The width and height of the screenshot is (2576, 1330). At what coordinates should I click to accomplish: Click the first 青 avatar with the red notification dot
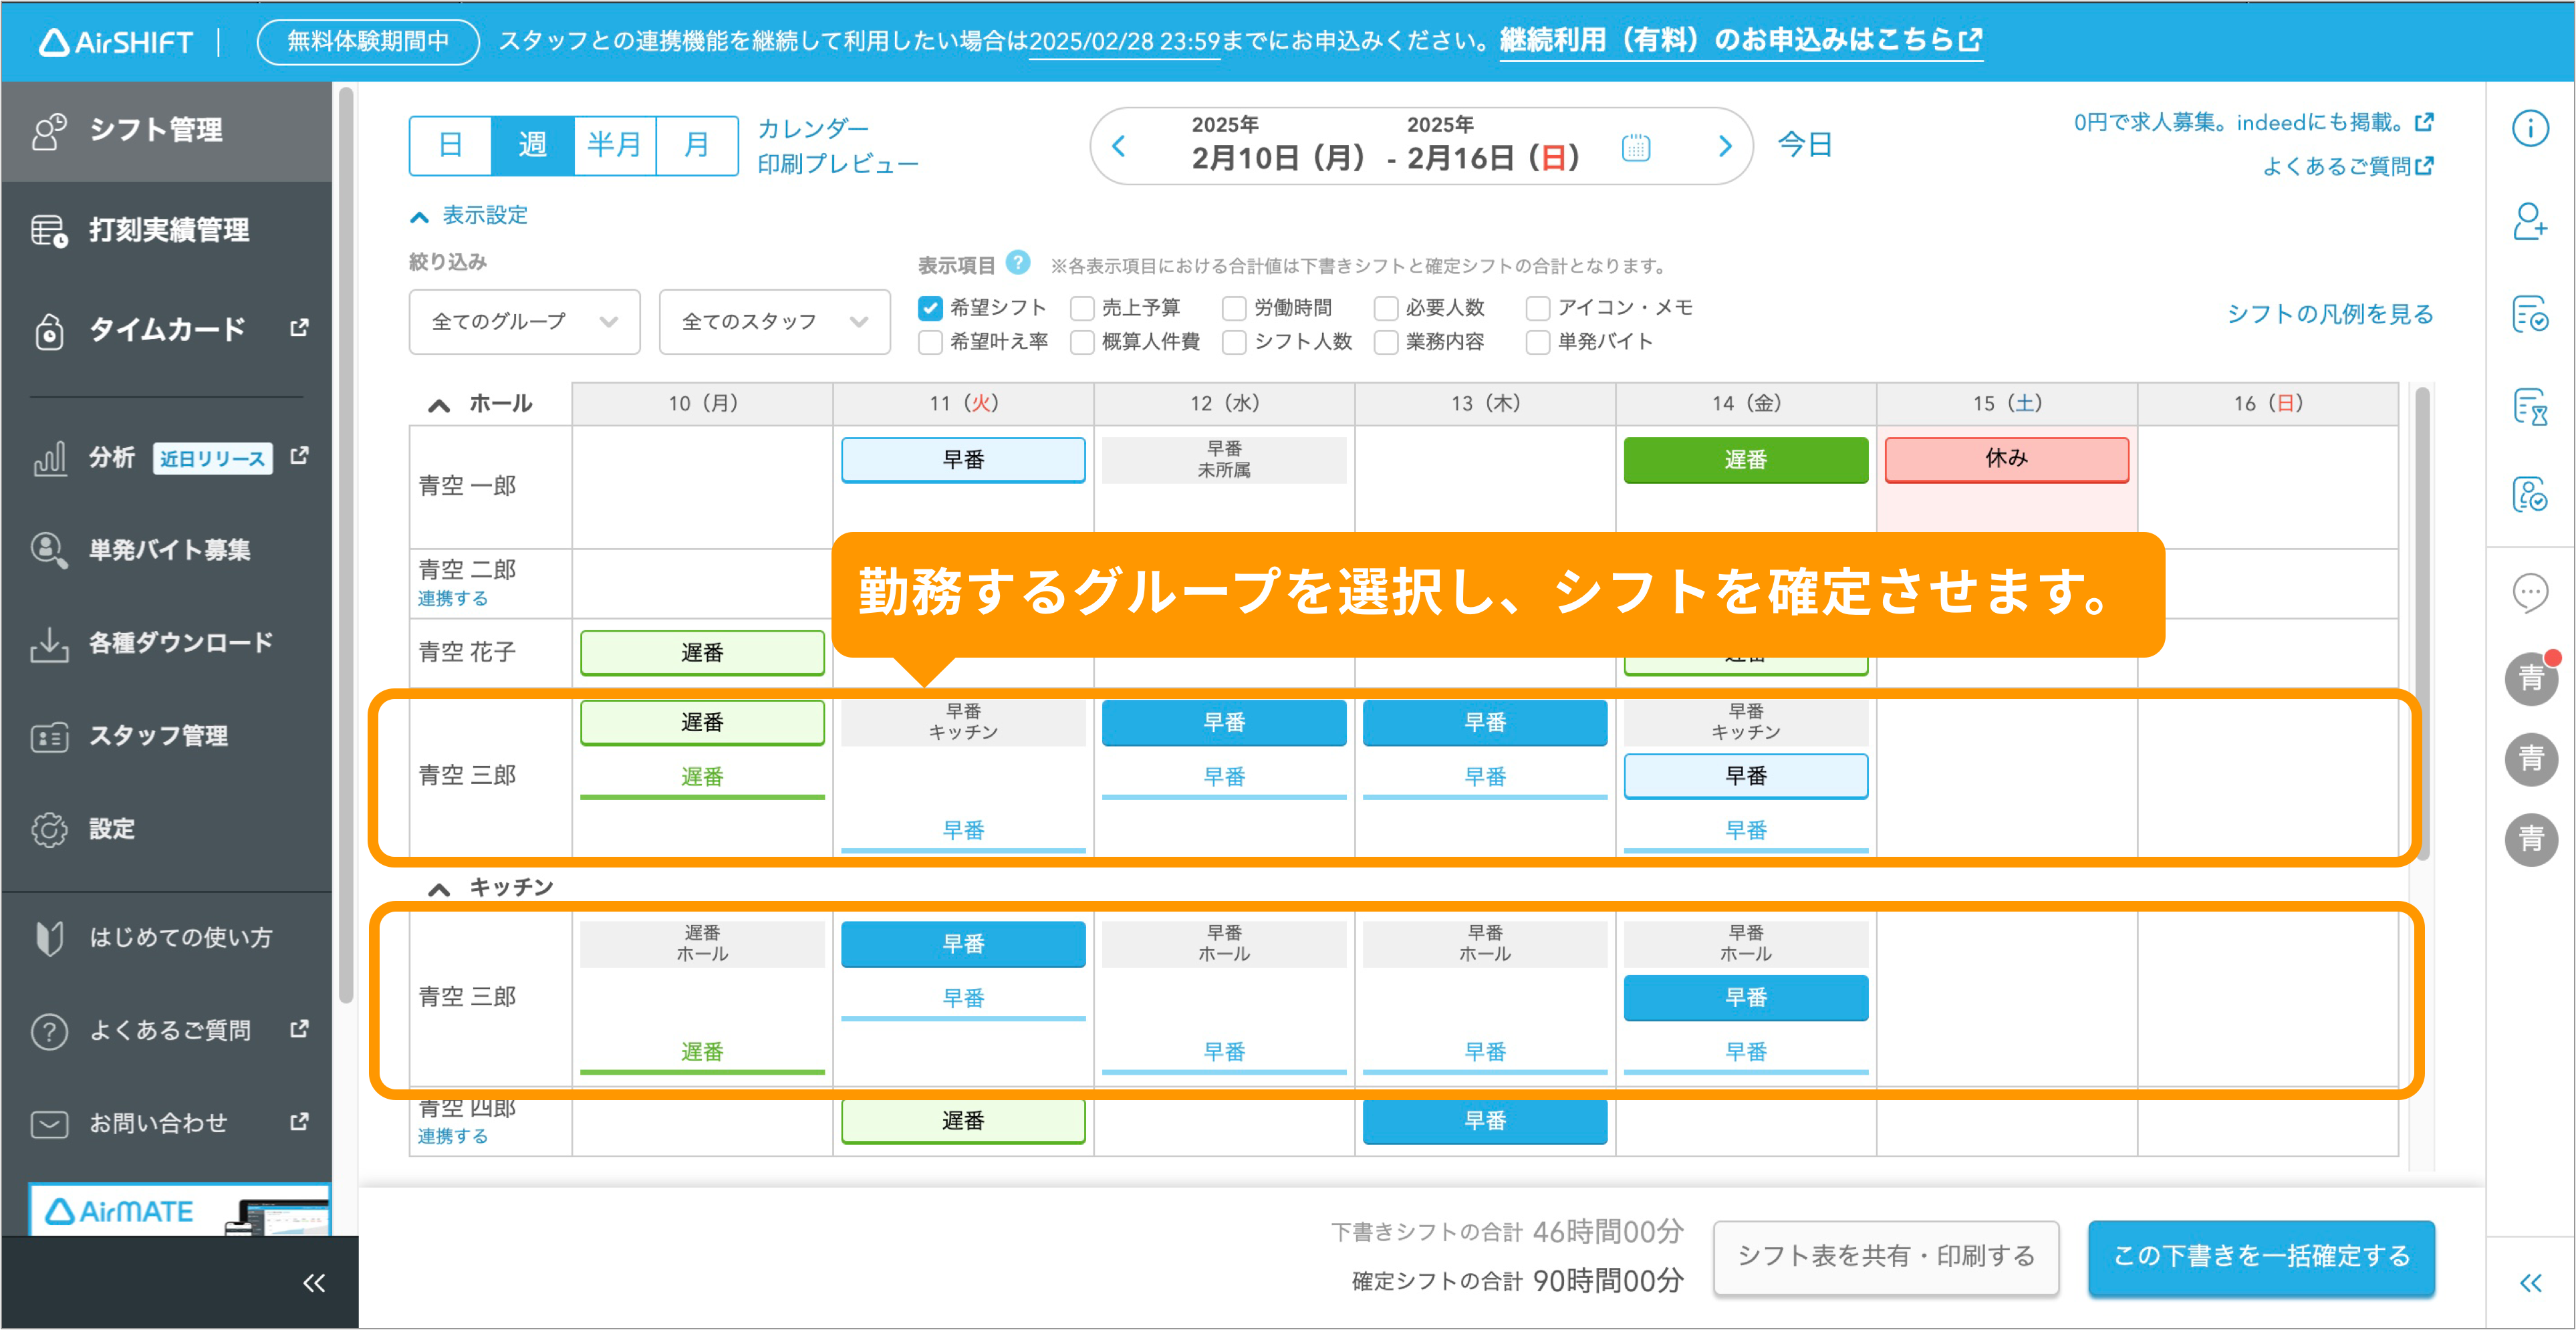click(2531, 679)
